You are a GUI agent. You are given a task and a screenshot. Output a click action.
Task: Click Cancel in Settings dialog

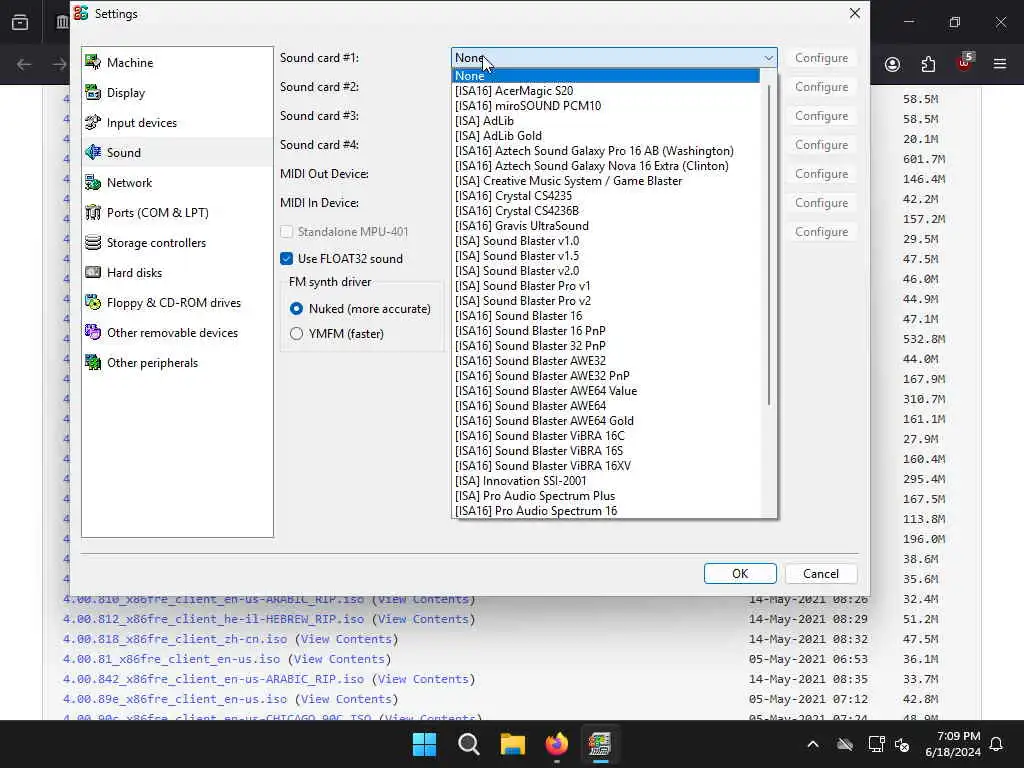(x=821, y=573)
